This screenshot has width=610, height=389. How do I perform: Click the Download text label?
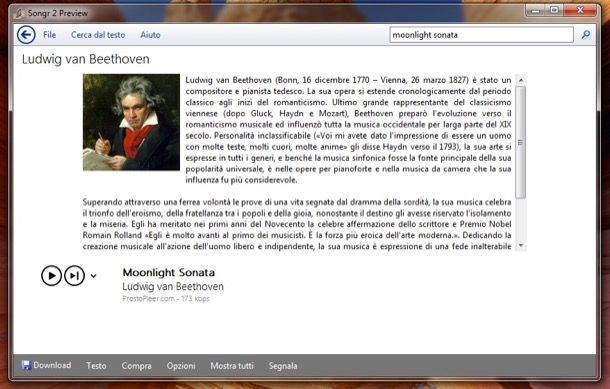coord(52,365)
